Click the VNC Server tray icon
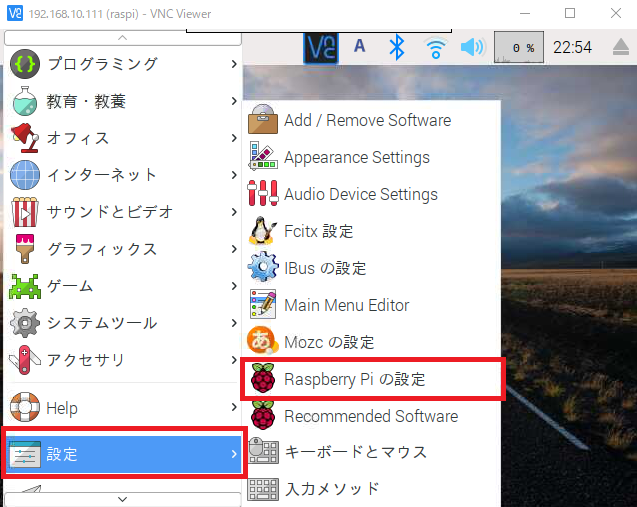The width and height of the screenshot is (637, 507). tap(321, 48)
